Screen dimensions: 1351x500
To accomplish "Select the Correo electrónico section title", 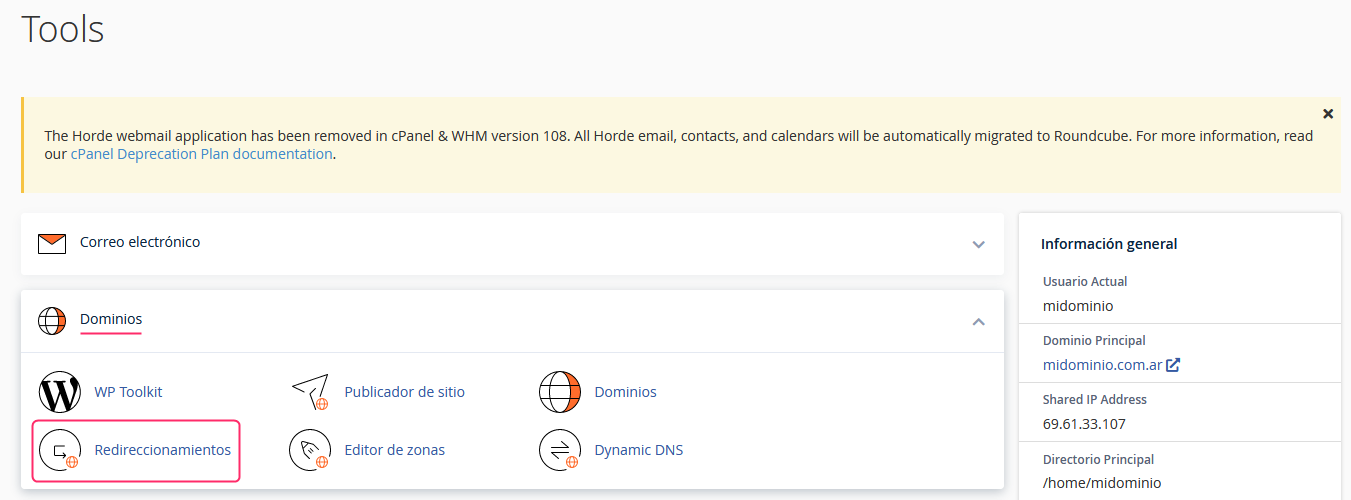I will [x=140, y=242].
